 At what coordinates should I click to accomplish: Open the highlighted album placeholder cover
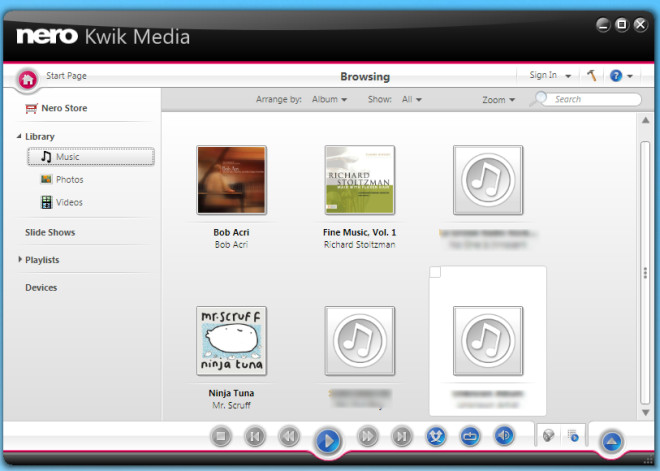(x=488, y=341)
